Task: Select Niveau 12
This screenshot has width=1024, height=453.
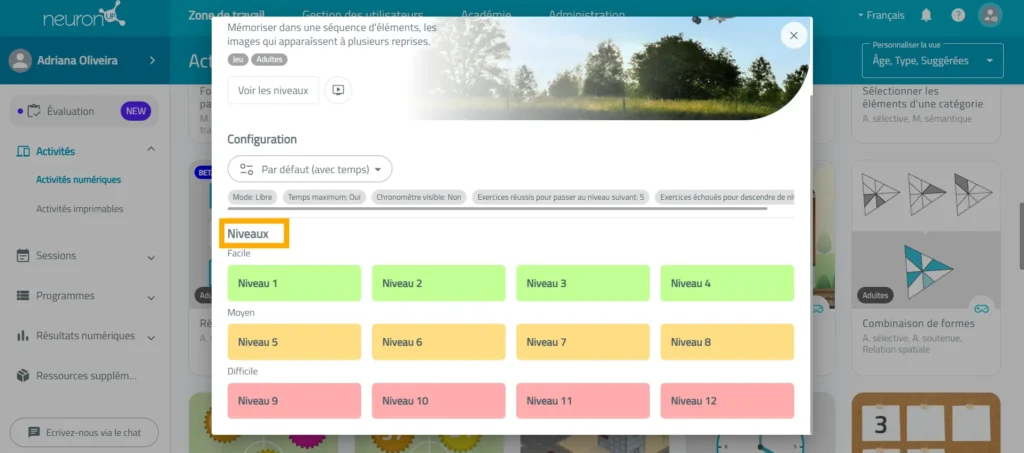Action: (727, 401)
